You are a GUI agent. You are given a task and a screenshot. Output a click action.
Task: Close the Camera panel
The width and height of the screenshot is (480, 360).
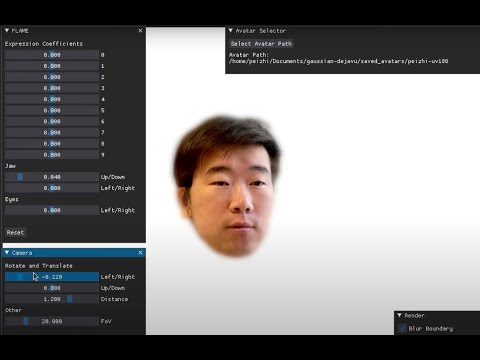click(x=140, y=253)
